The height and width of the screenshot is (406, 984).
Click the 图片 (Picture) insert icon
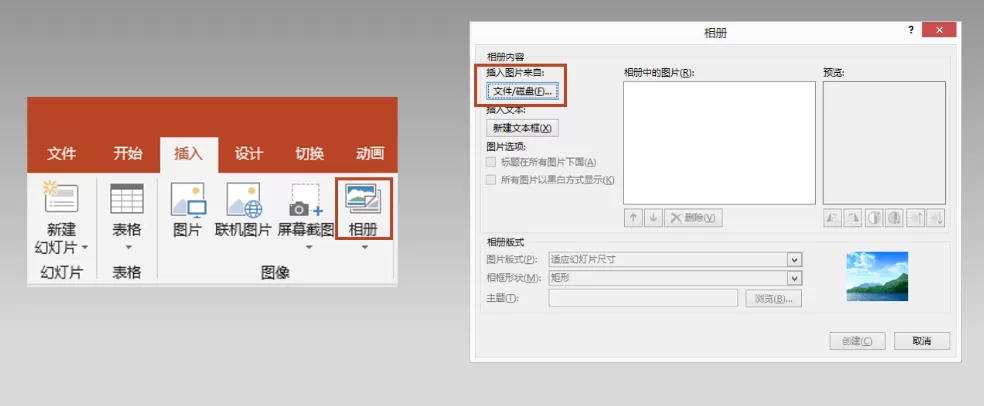188,200
